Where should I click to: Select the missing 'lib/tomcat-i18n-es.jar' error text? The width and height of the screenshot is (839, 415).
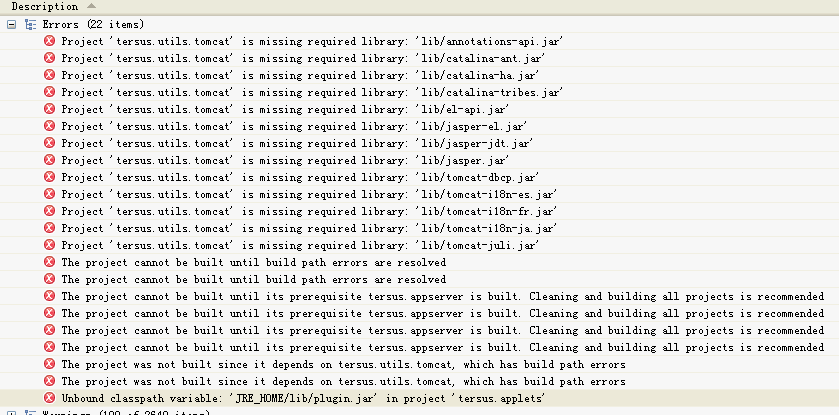point(309,194)
